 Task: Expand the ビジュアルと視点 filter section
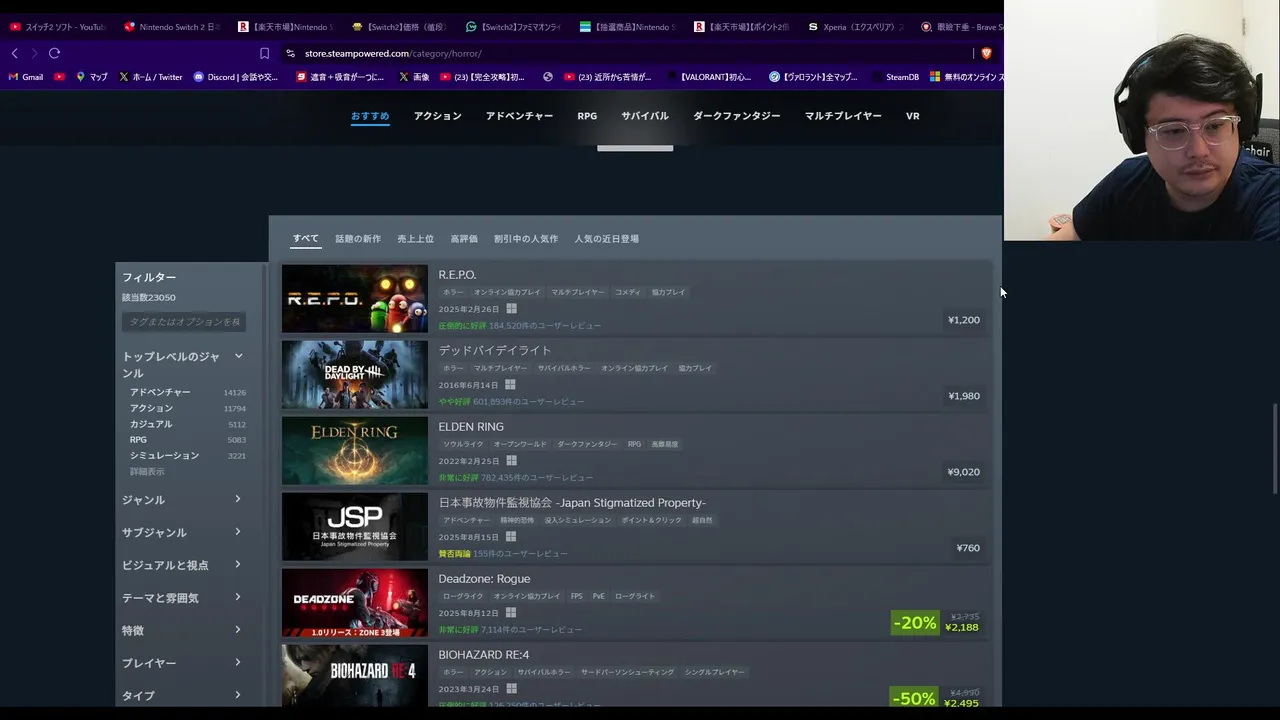pyautogui.click(x=183, y=565)
